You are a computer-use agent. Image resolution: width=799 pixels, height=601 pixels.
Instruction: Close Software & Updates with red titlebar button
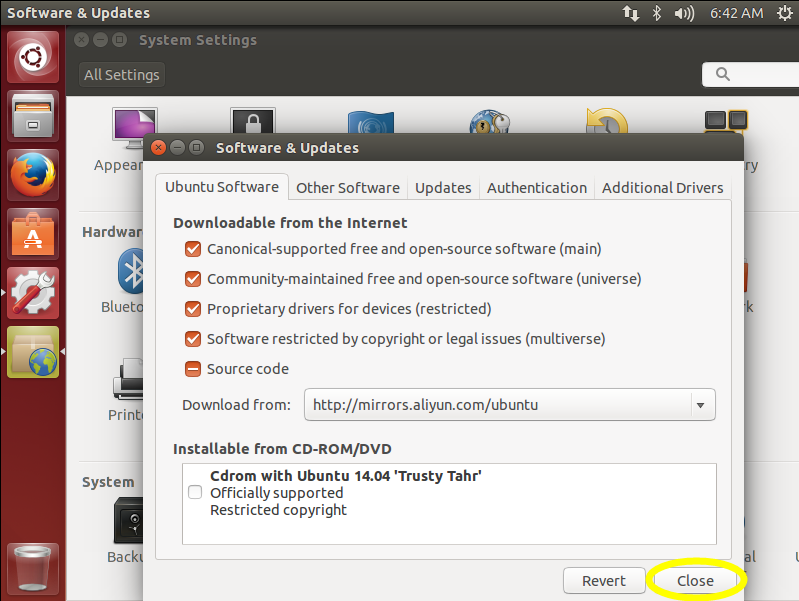[158, 148]
